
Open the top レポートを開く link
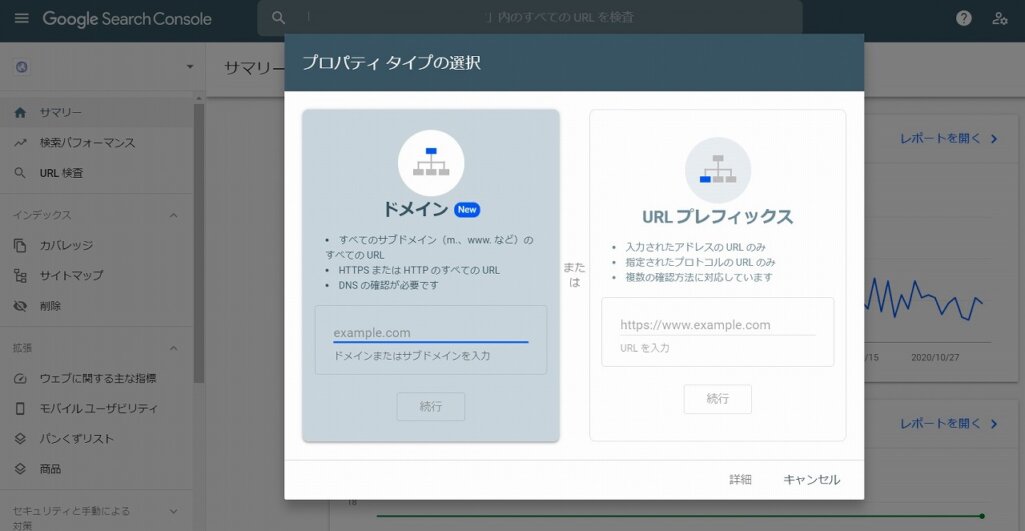point(948,139)
